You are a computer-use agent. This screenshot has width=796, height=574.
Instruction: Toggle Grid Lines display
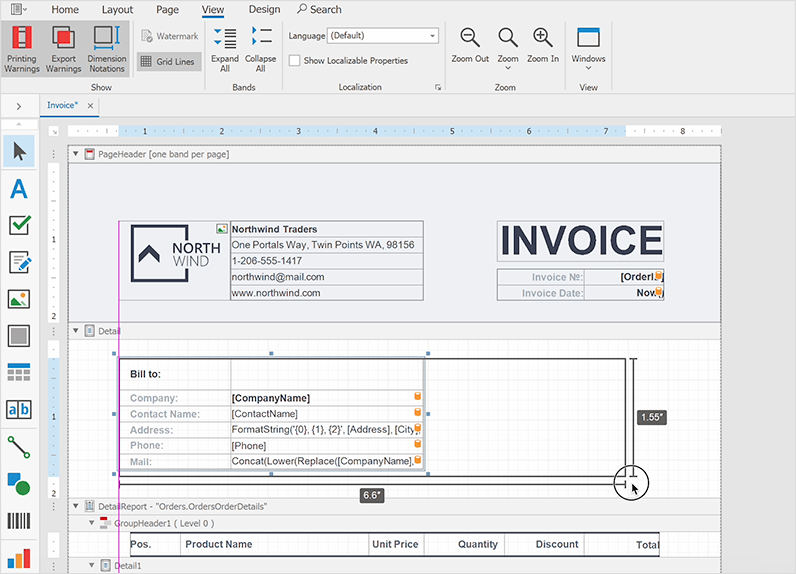168,62
